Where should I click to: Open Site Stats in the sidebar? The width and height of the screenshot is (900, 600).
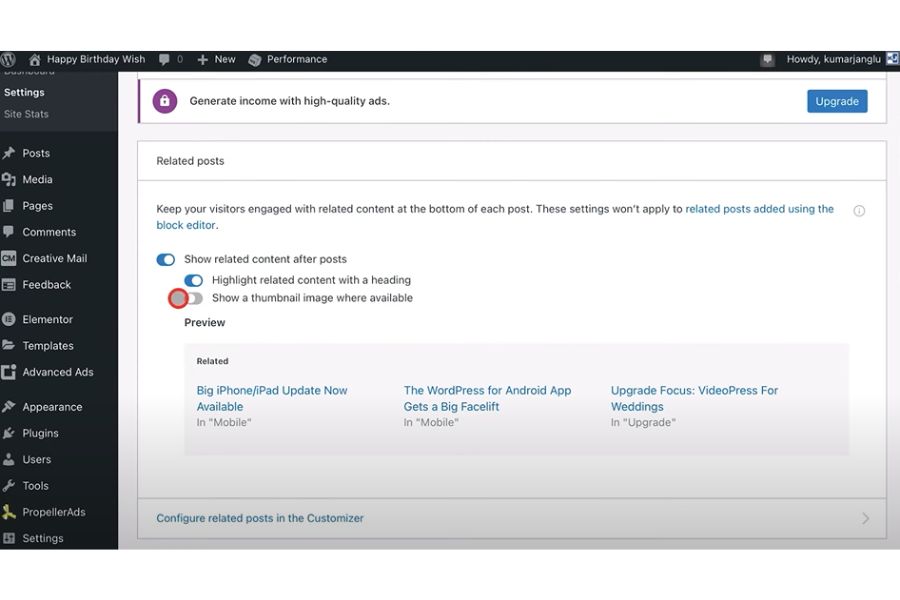pyautogui.click(x=26, y=114)
